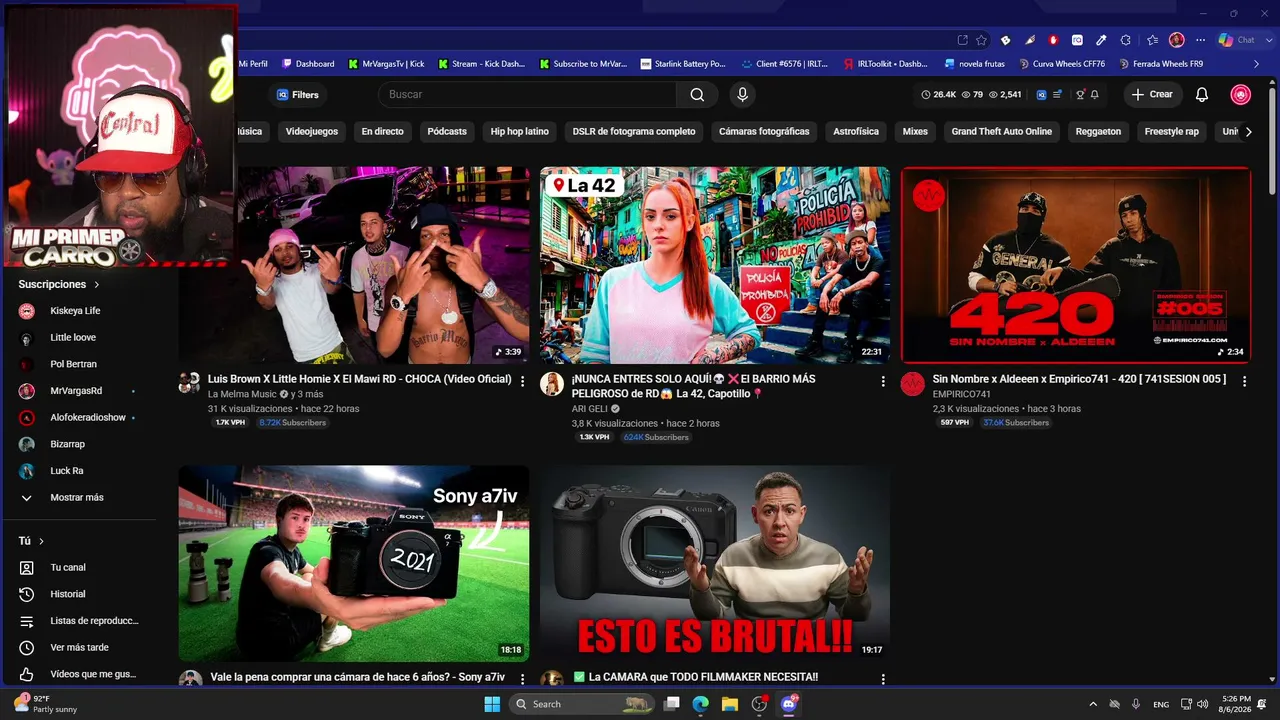
Task: Open YouTube notifications bell
Action: (x=1202, y=95)
